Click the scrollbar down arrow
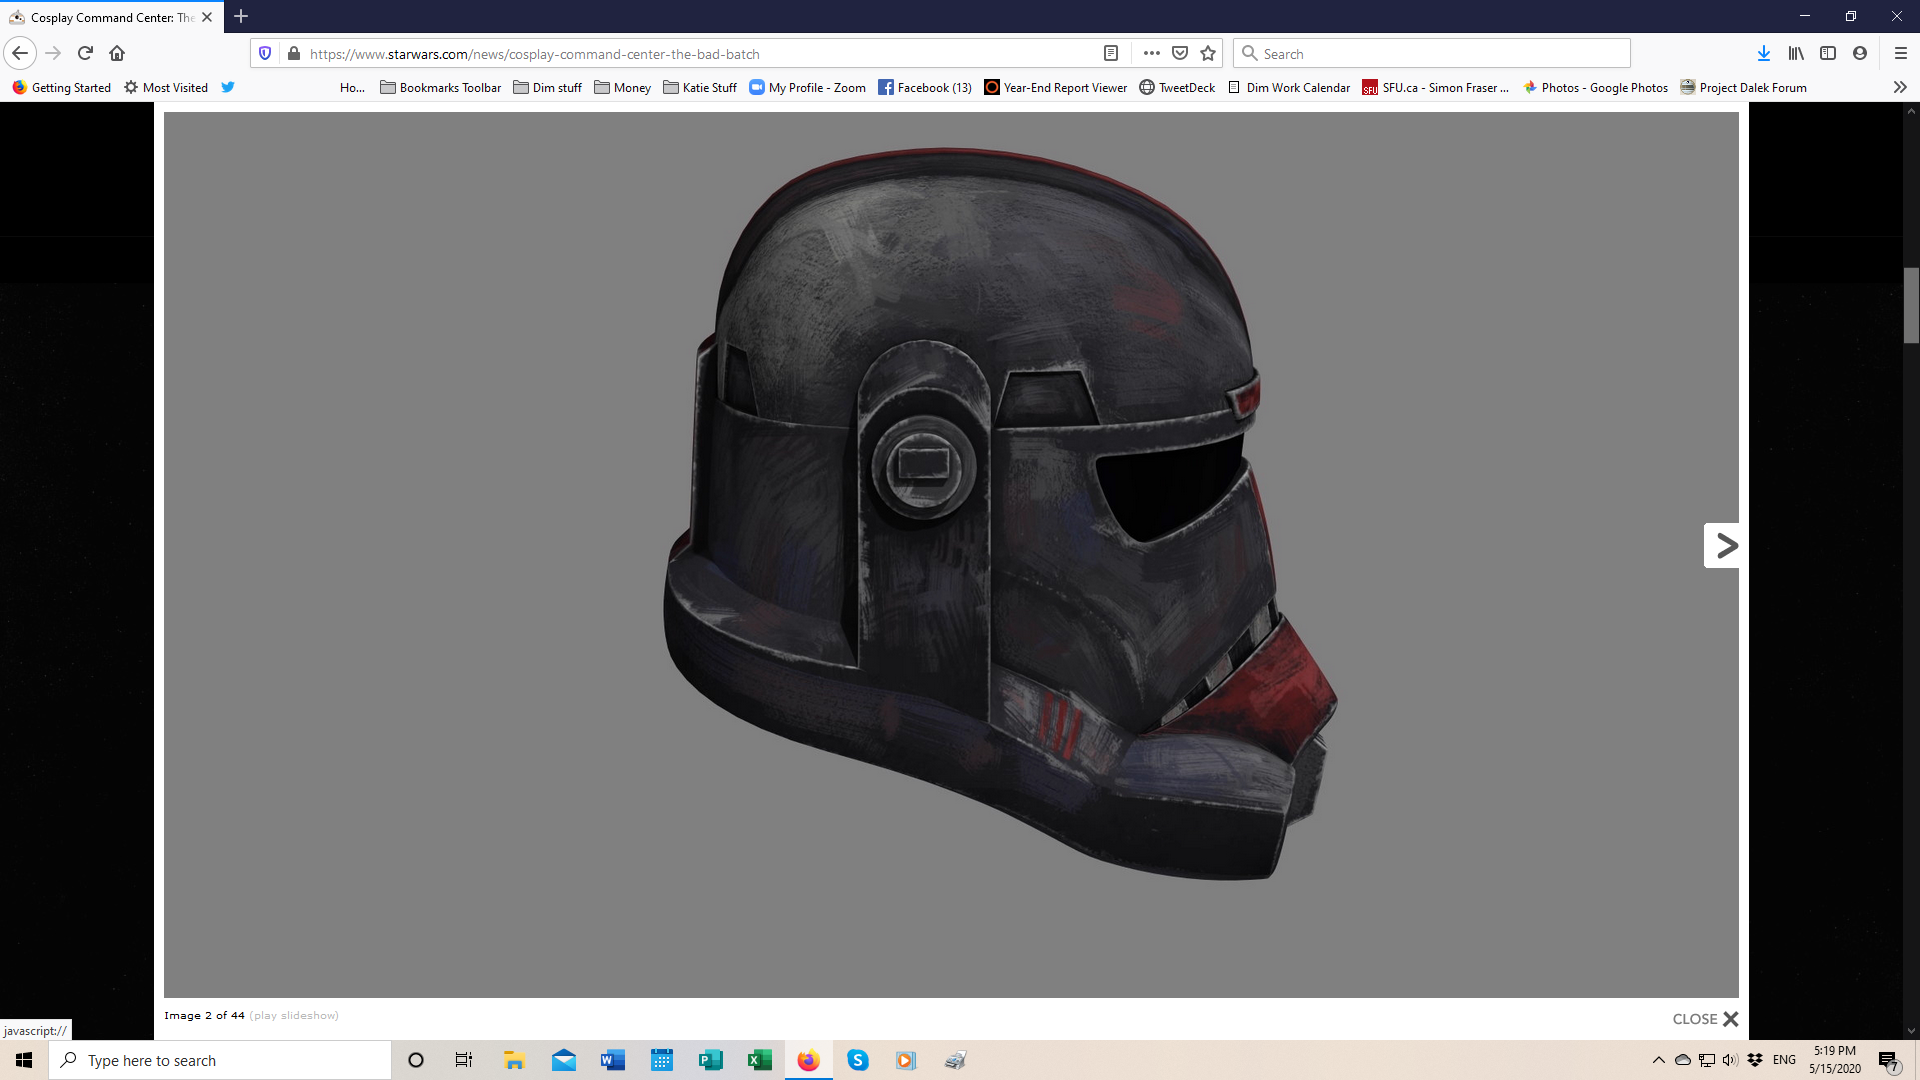Image resolution: width=1920 pixels, height=1080 pixels. click(1911, 1031)
